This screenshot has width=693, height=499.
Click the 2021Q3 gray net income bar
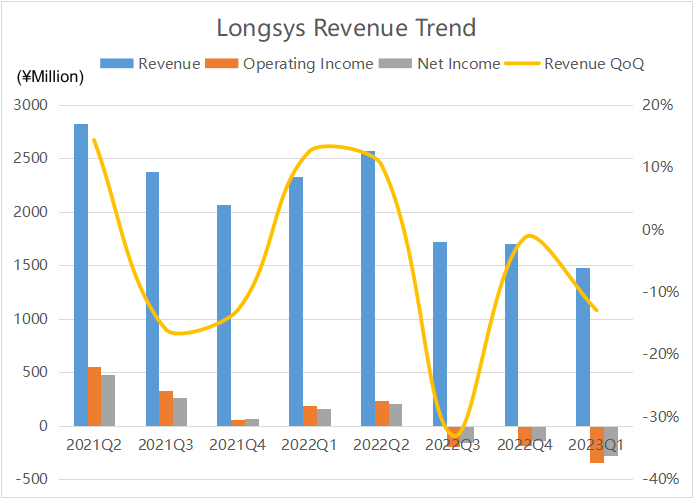tap(180, 412)
